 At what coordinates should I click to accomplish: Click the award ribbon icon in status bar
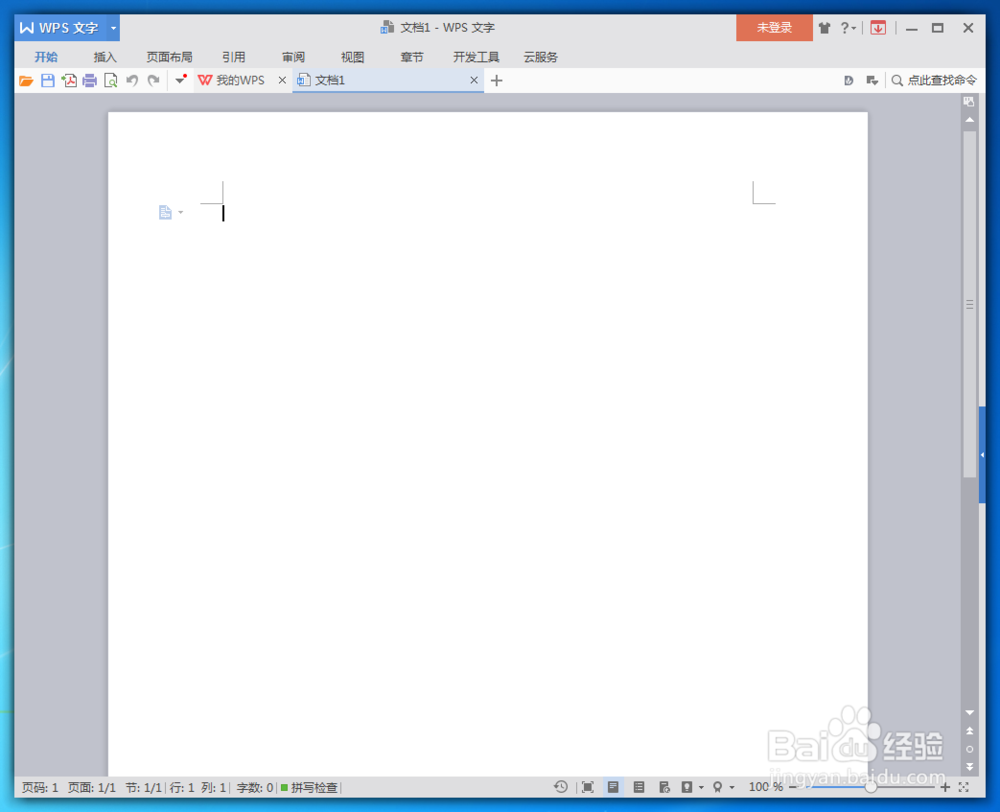pos(717,787)
